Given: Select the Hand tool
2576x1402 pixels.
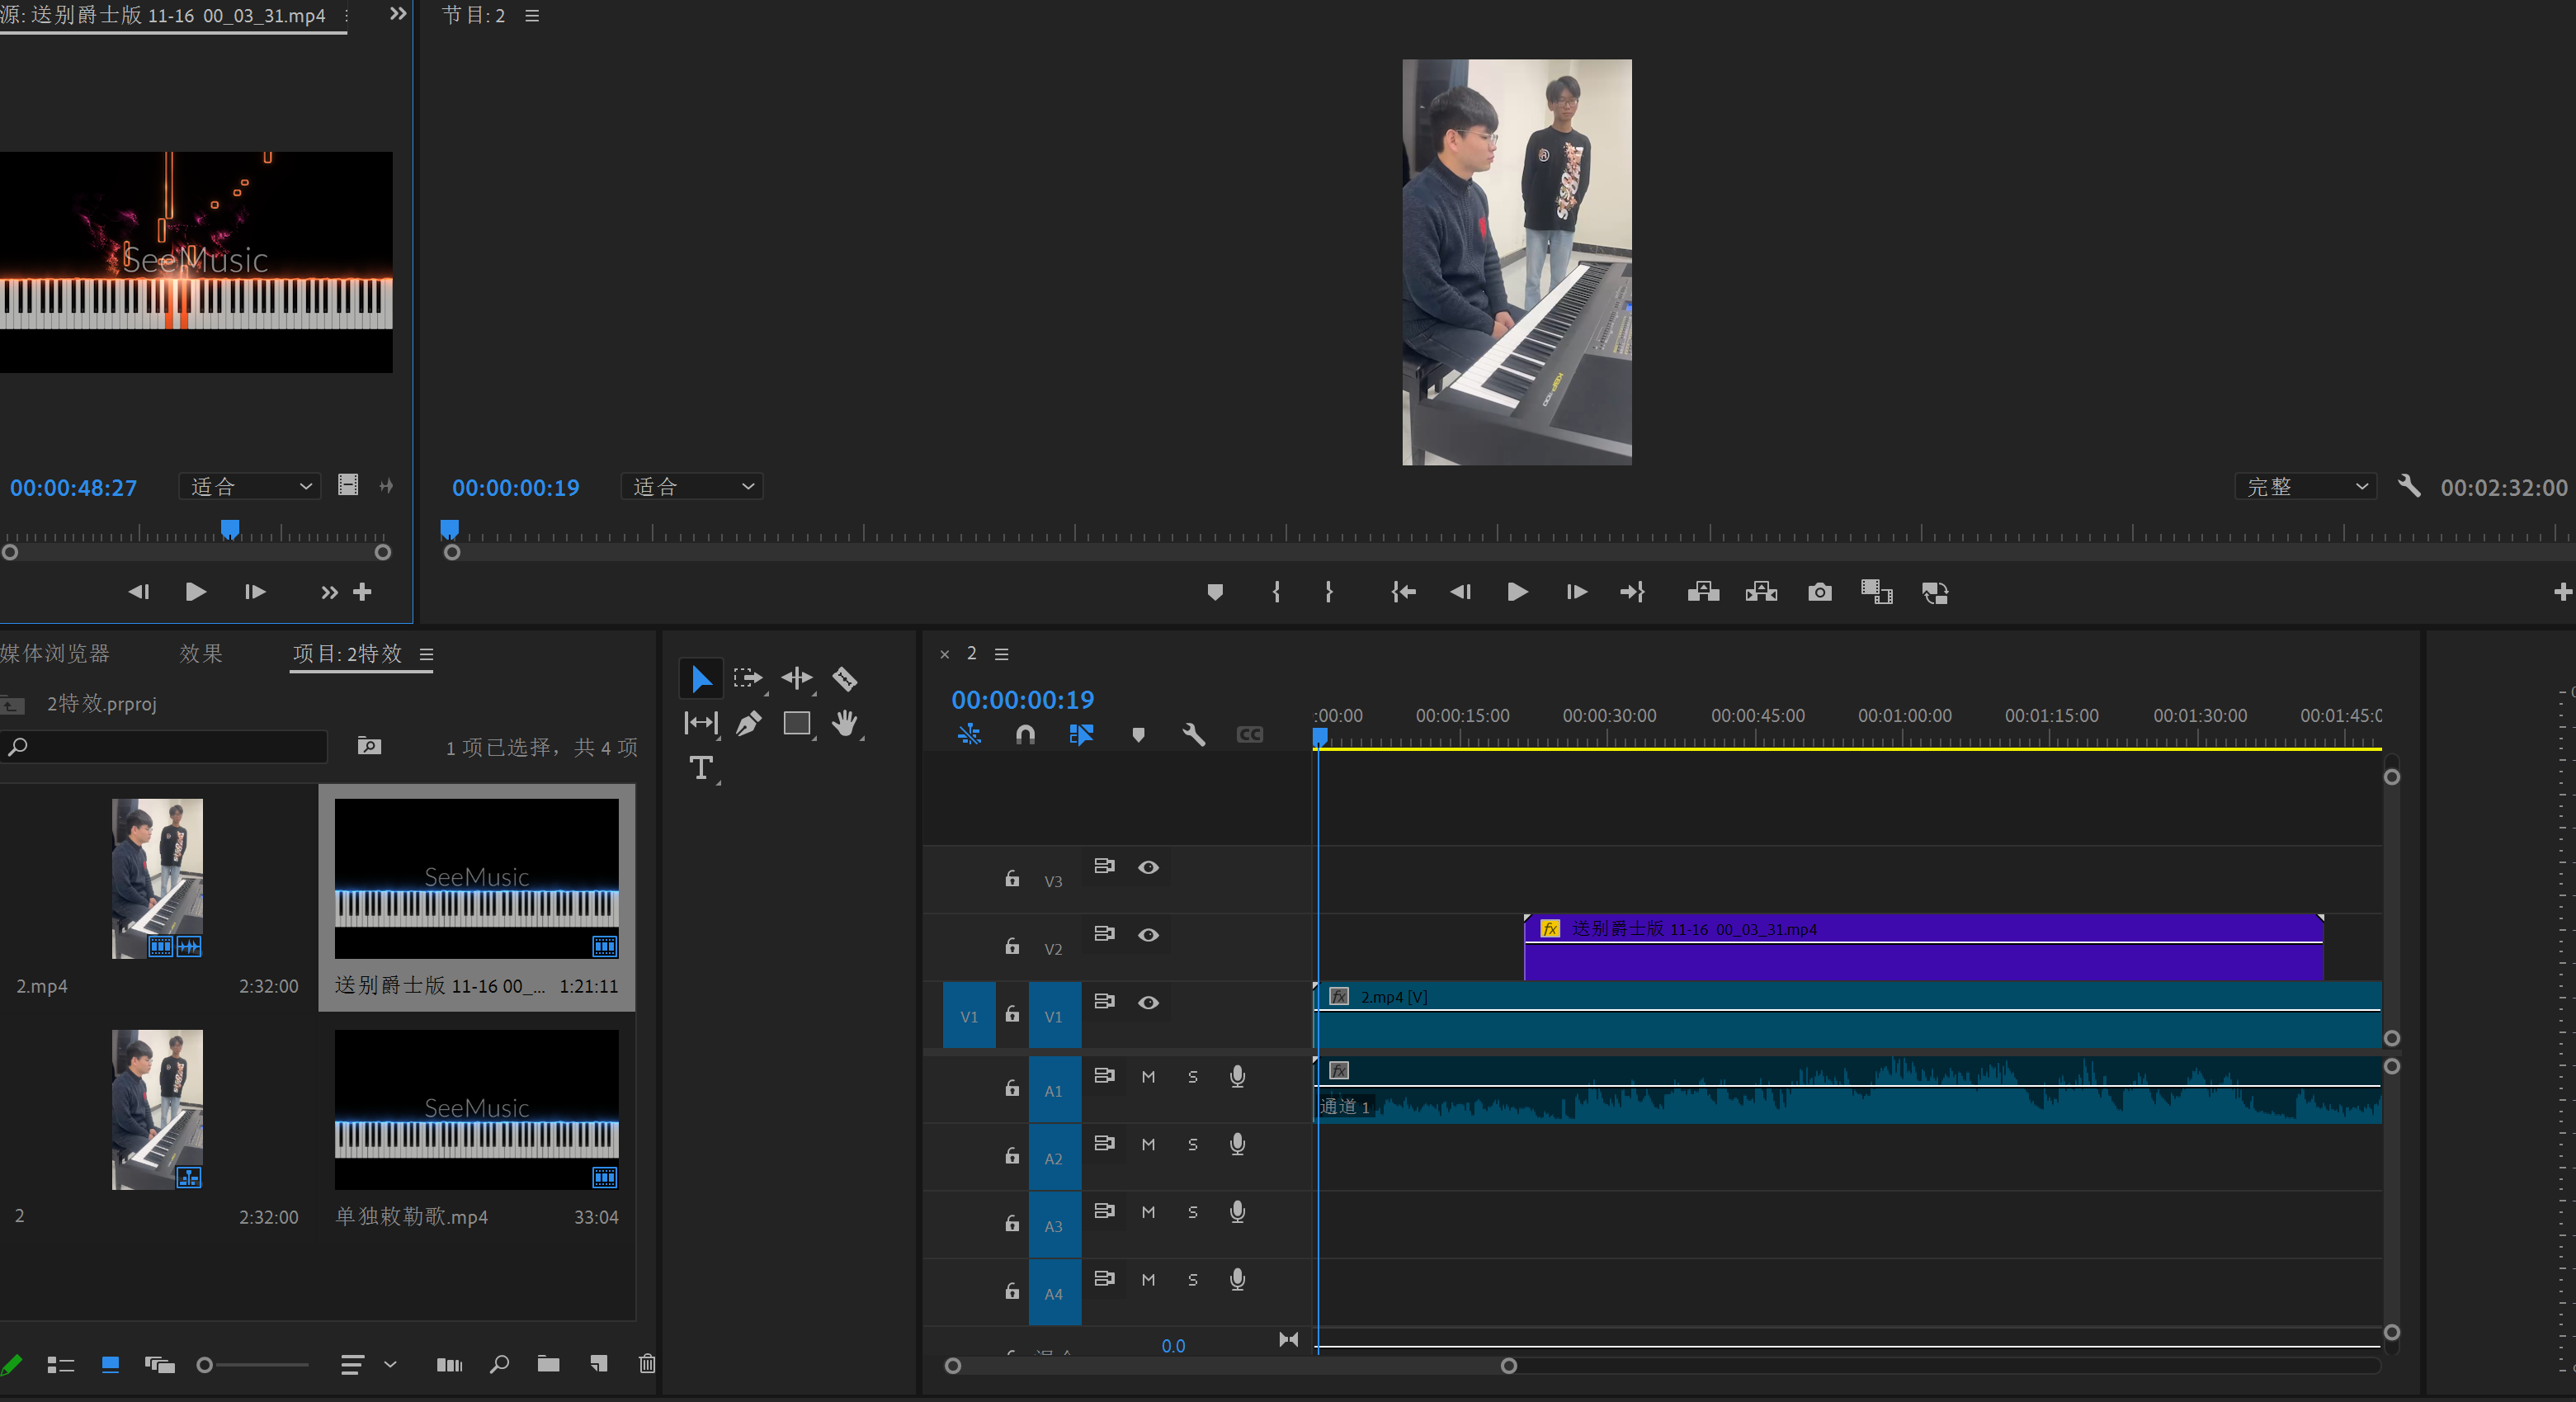Looking at the screenshot, I should 845,723.
